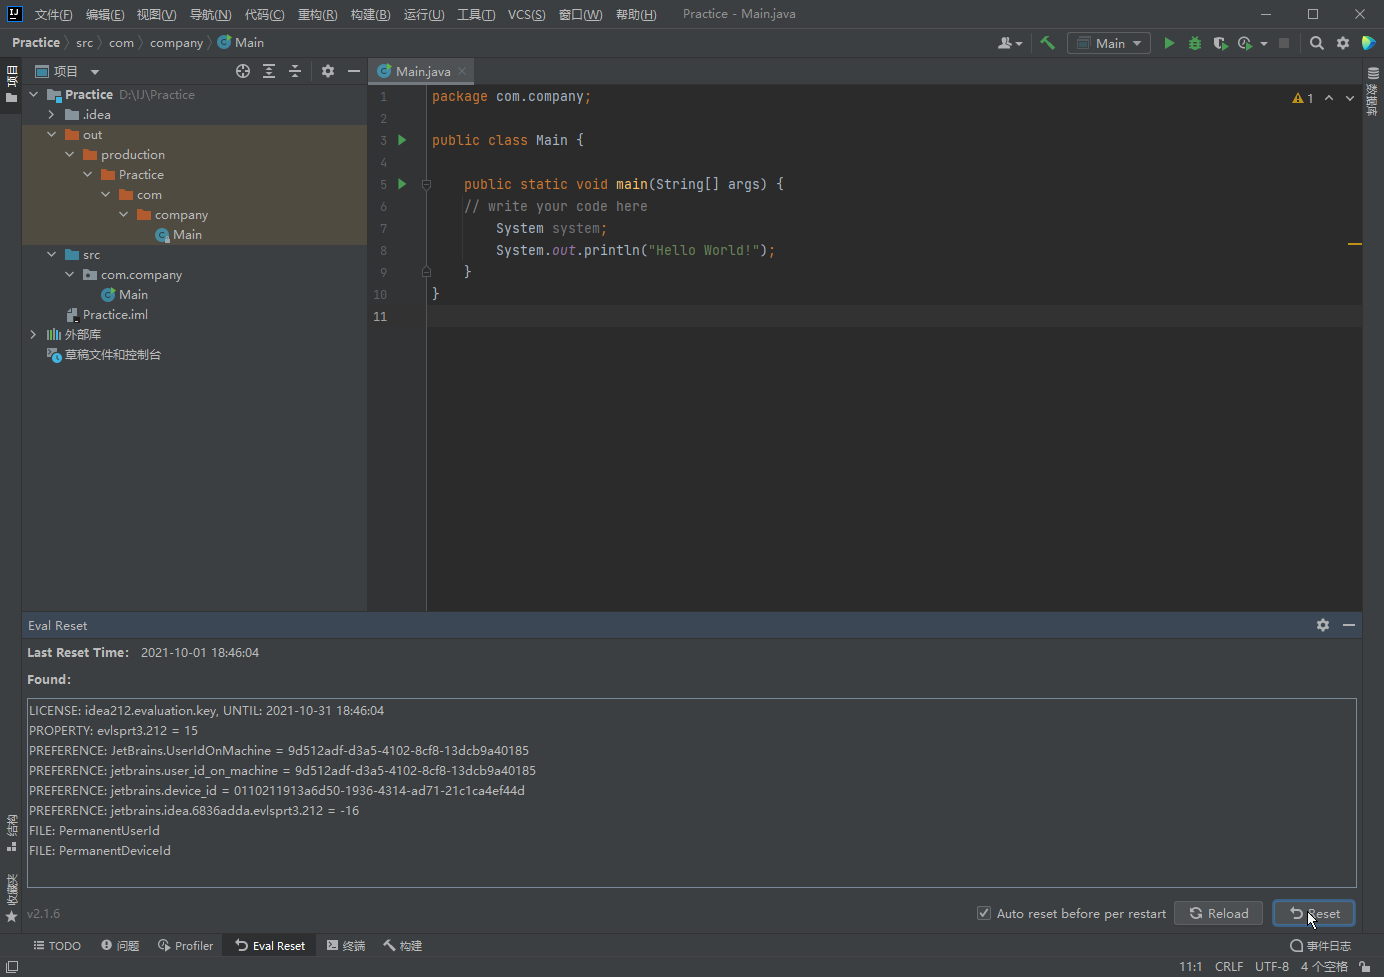Collapse the Practice root folder

[33, 94]
